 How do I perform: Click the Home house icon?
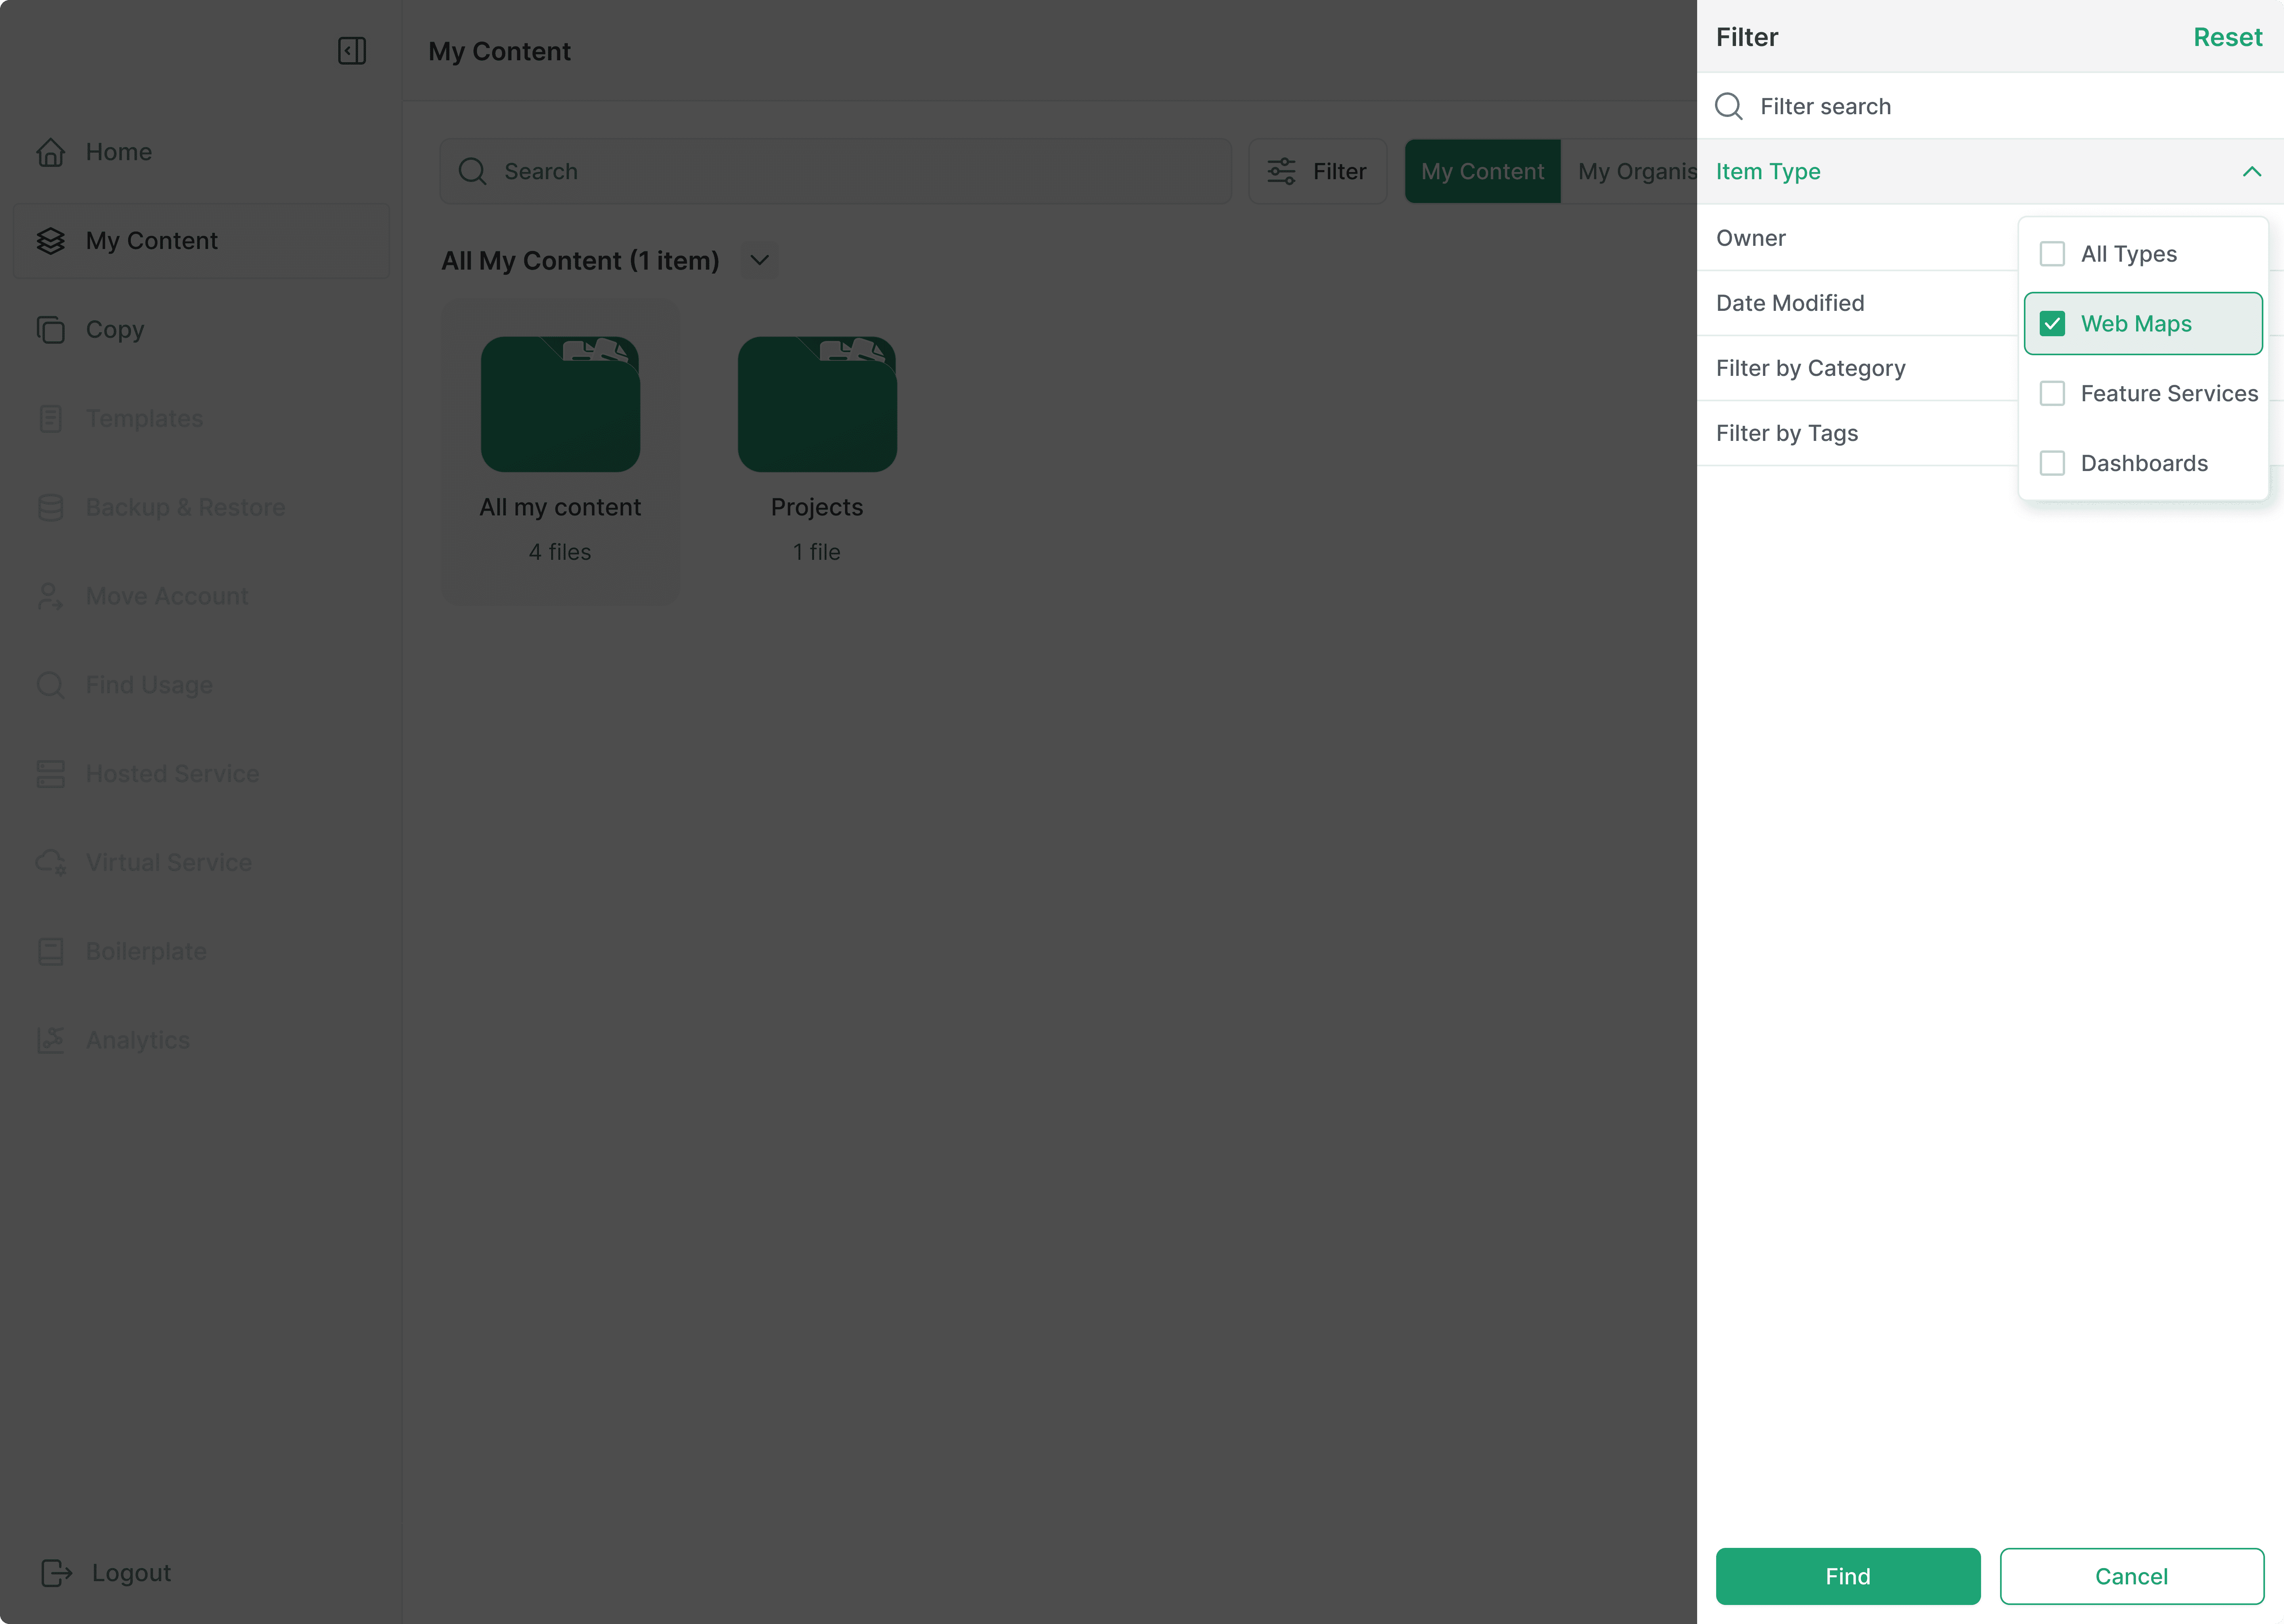(51, 152)
